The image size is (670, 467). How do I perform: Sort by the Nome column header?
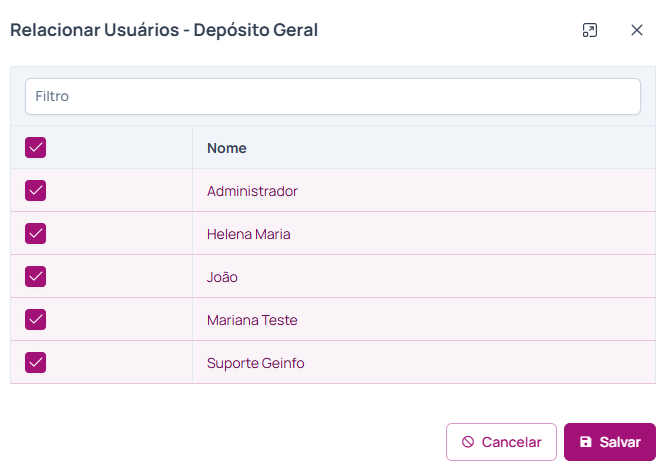[227, 148]
